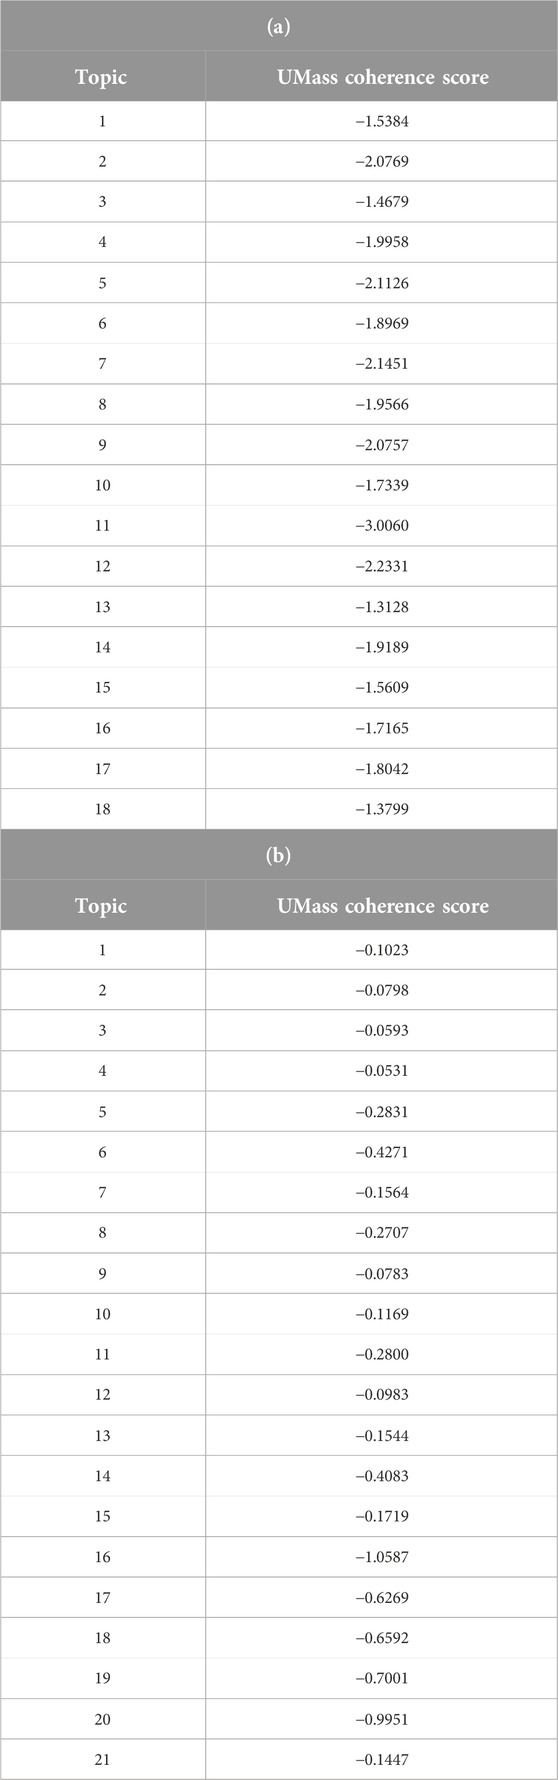Click the score −1.3128 for topic 13
This screenshot has width=558, height=1780.
382,607
